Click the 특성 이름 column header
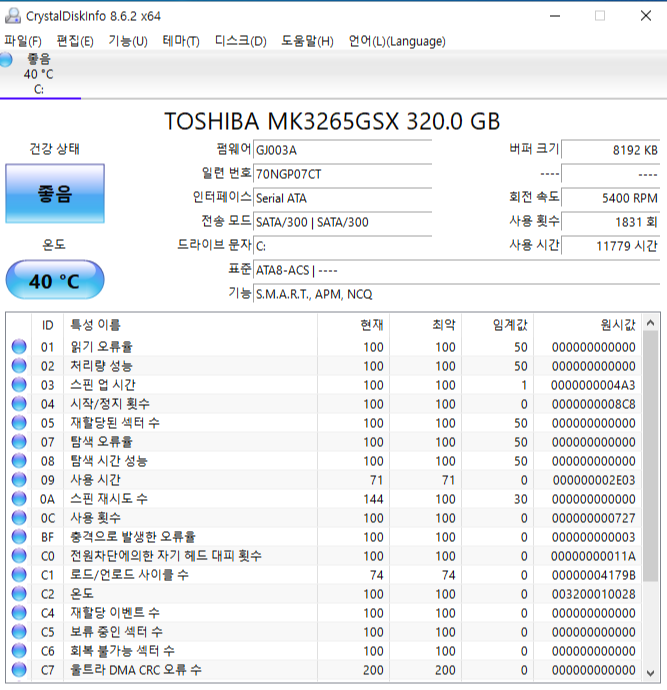The width and height of the screenshot is (667, 690). (190, 325)
